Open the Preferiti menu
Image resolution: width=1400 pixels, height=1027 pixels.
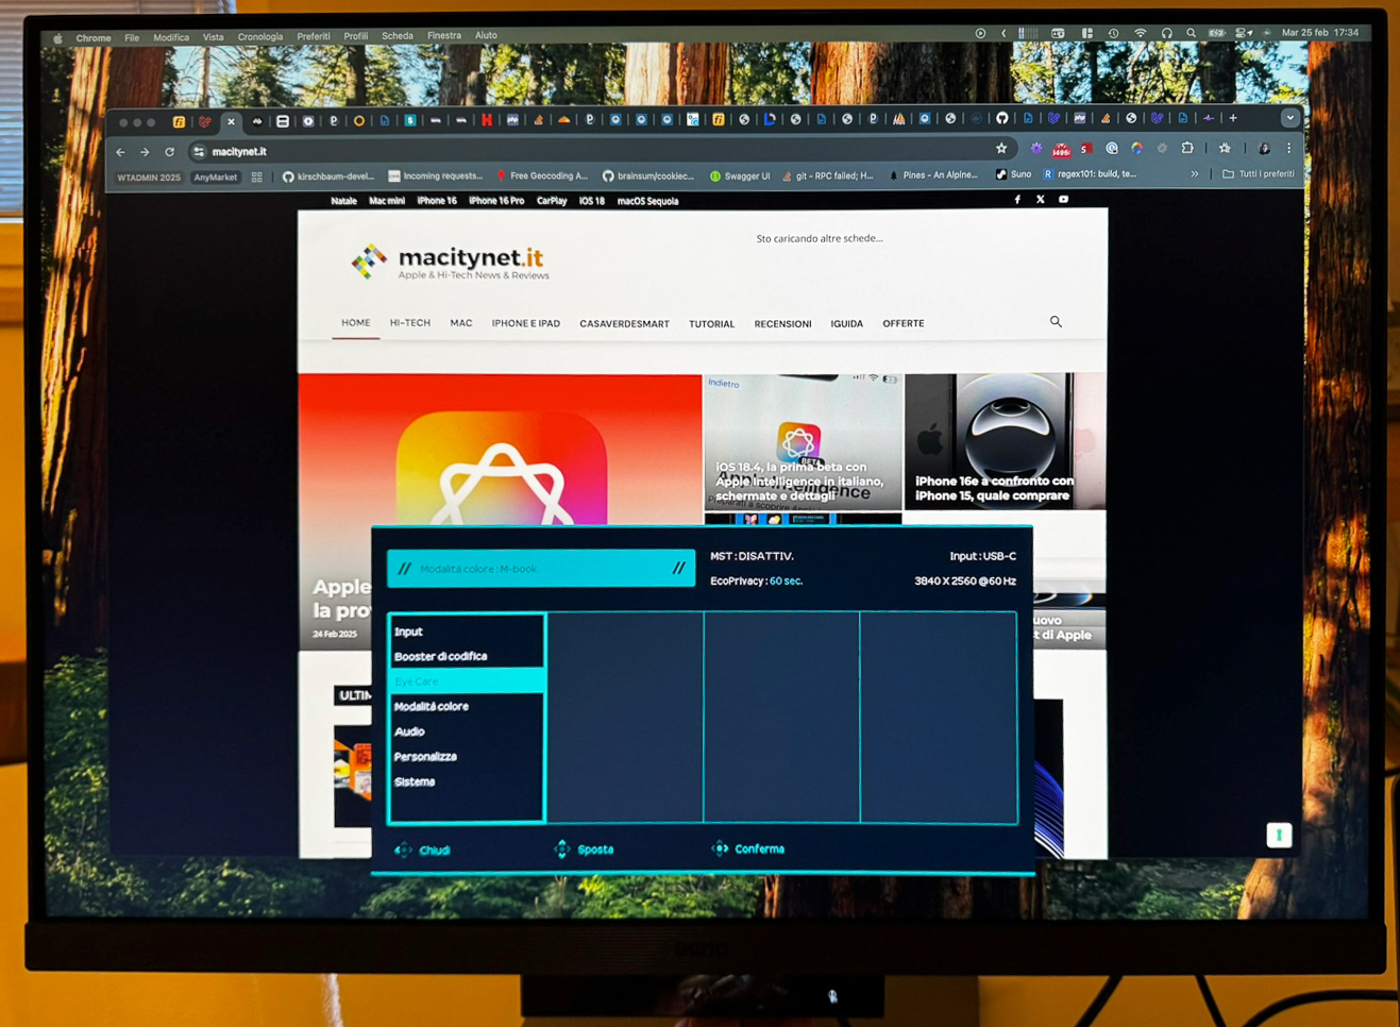(313, 36)
